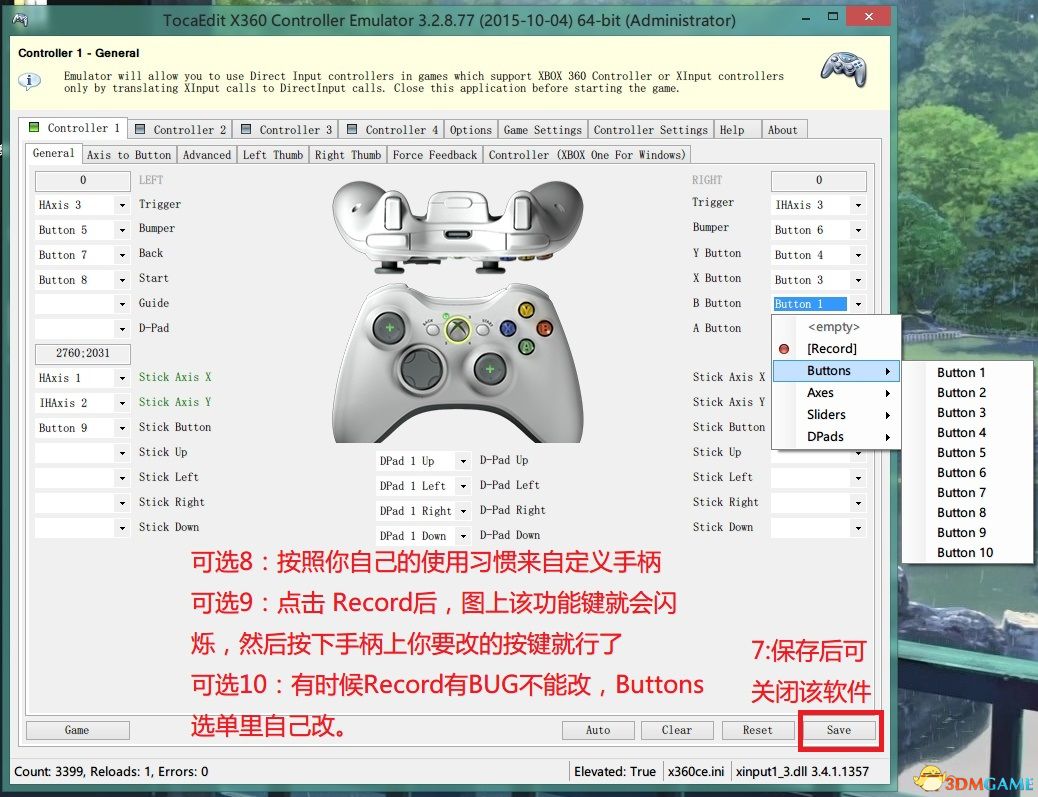Select Button 10 in the Buttons submenu
Screen dimensions: 1038x797
pyautogui.click(x=967, y=553)
